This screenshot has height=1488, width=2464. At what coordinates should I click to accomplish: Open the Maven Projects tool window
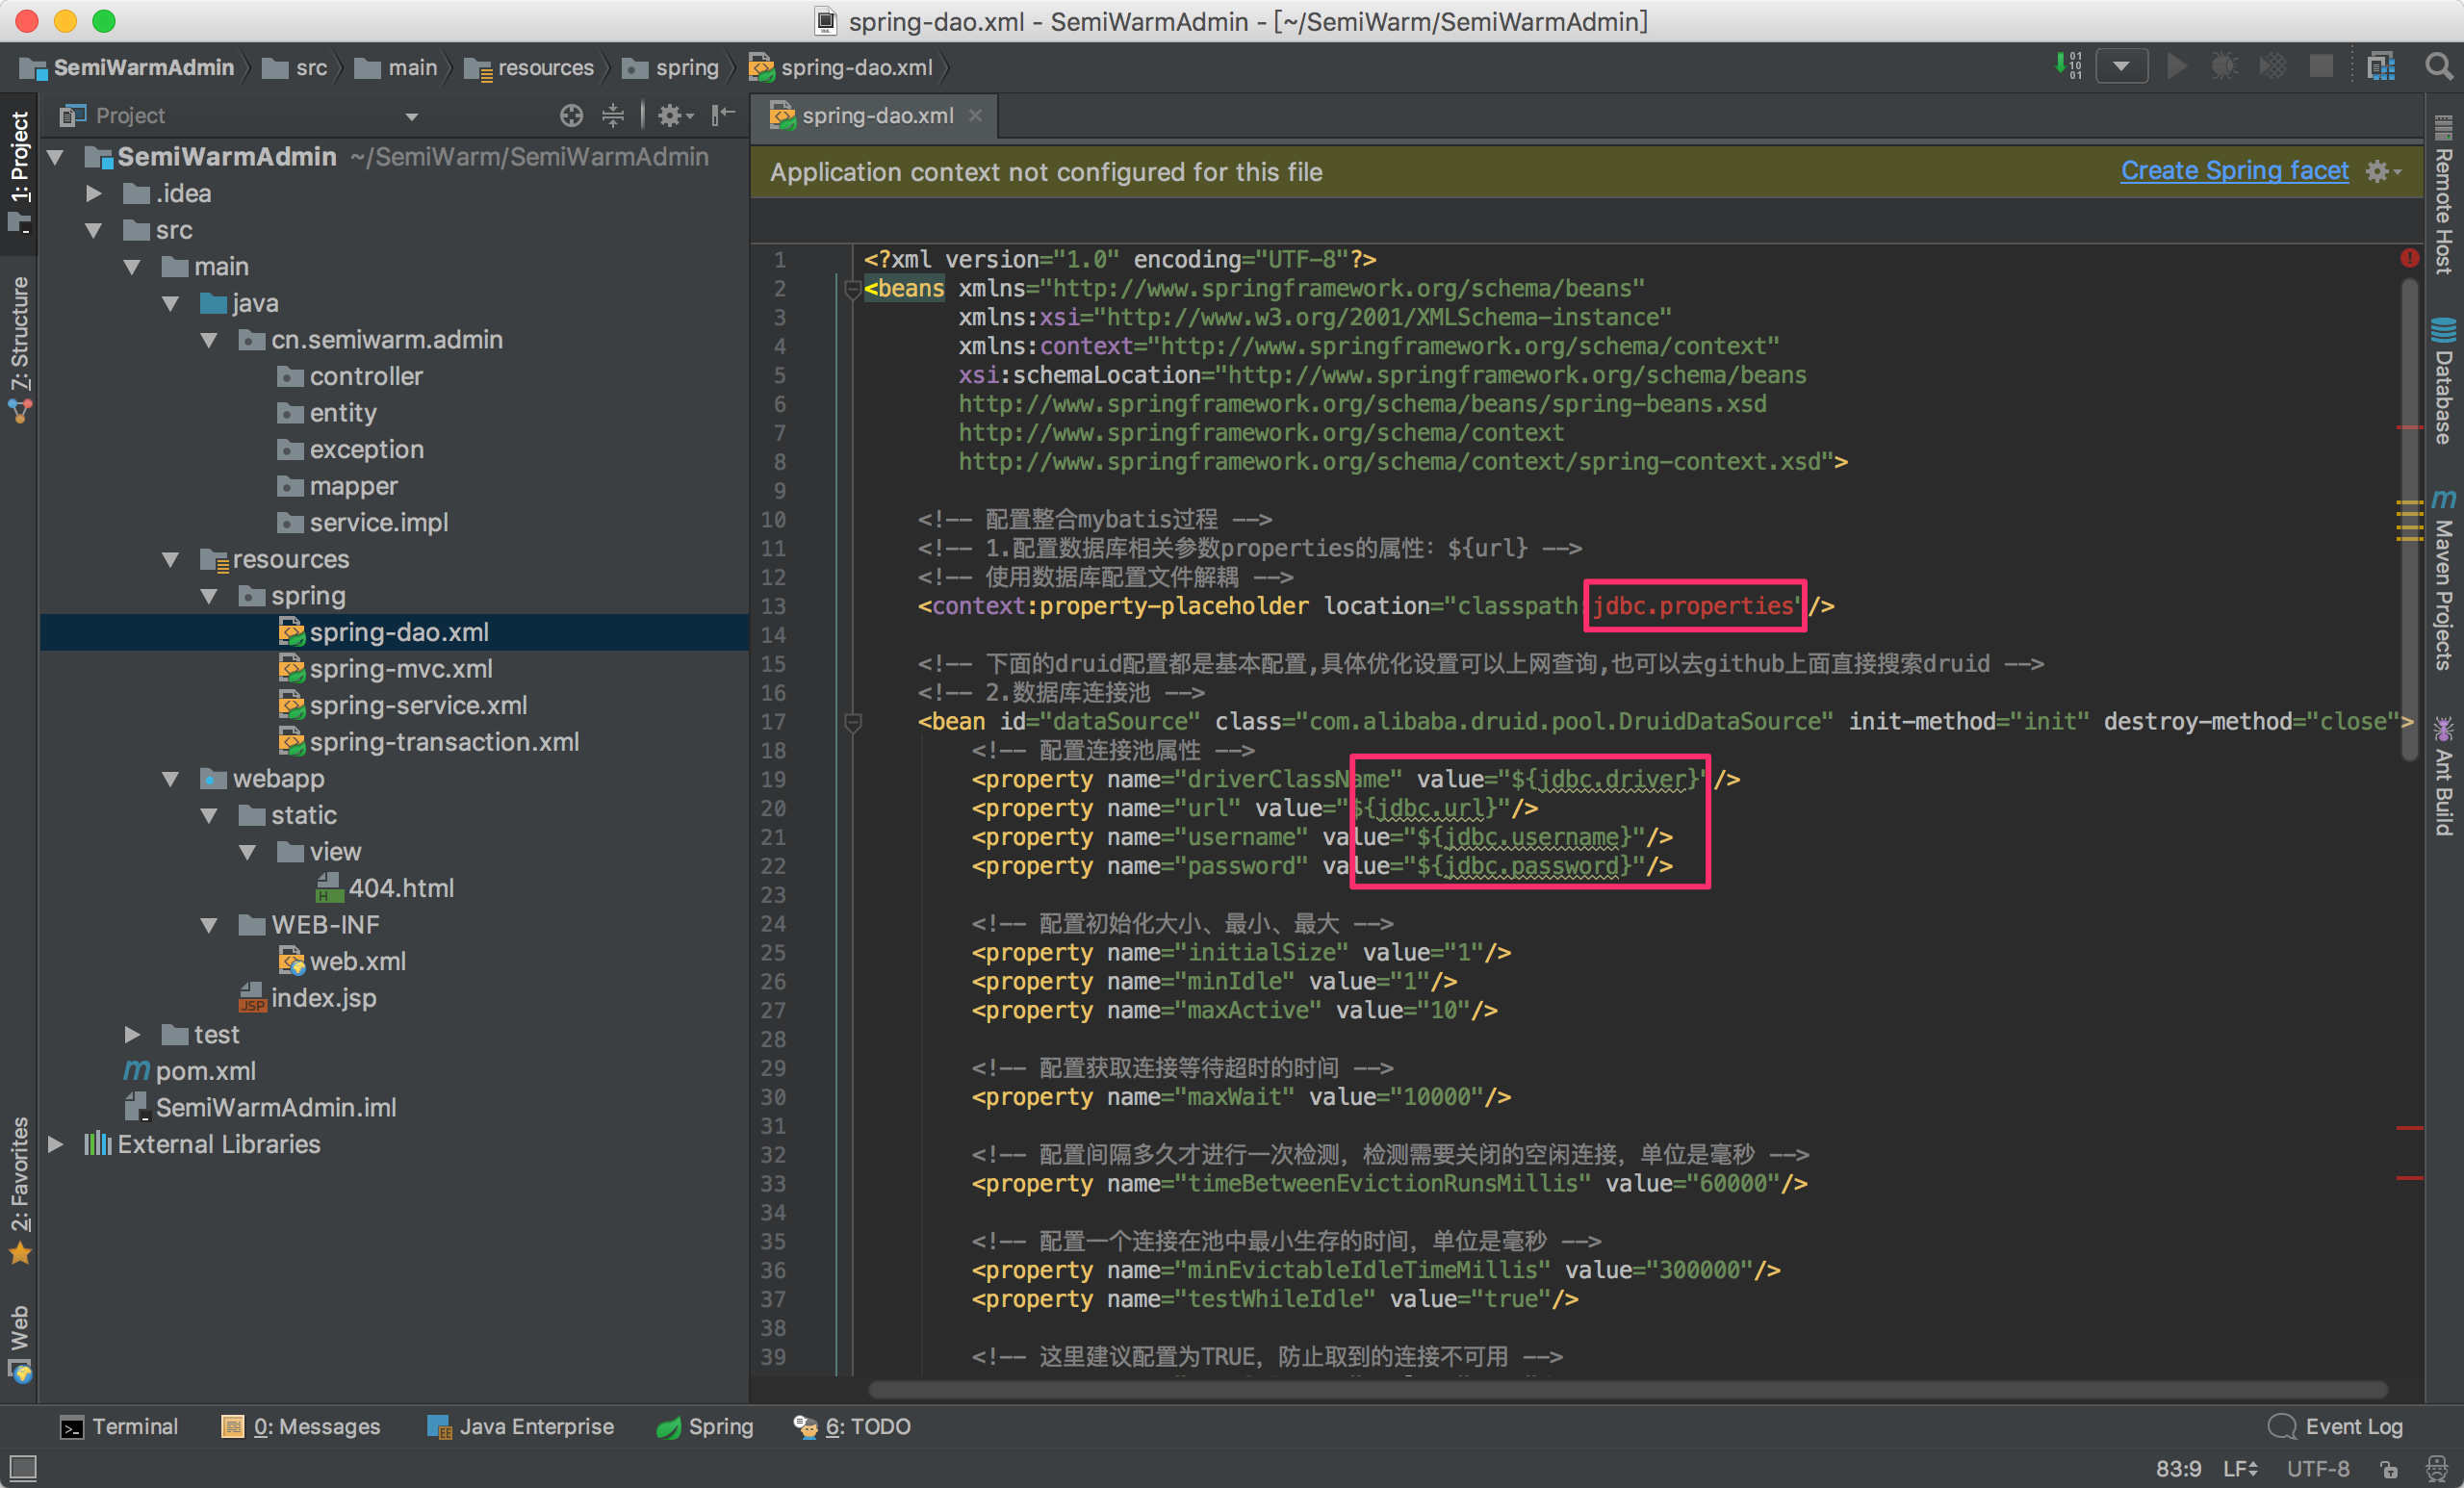pyautogui.click(x=2443, y=580)
